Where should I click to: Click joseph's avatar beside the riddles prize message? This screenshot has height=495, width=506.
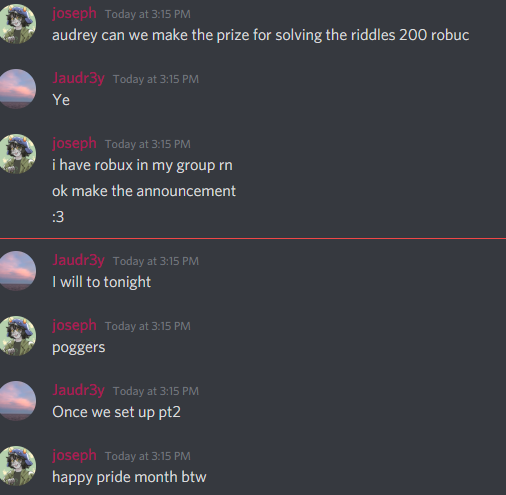pyautogui.click(x=17, y=24)
